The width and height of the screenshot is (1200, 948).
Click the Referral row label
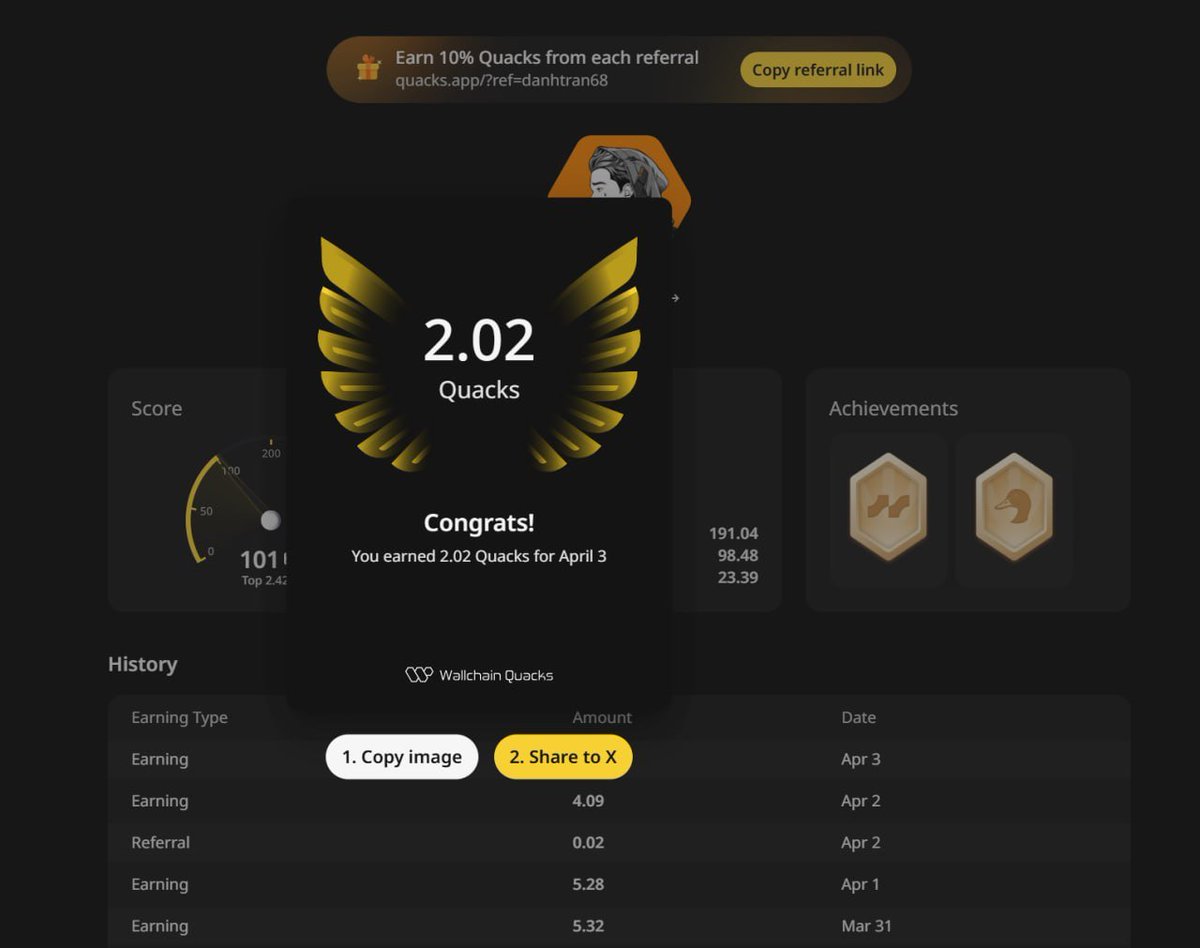click(160, 842)
